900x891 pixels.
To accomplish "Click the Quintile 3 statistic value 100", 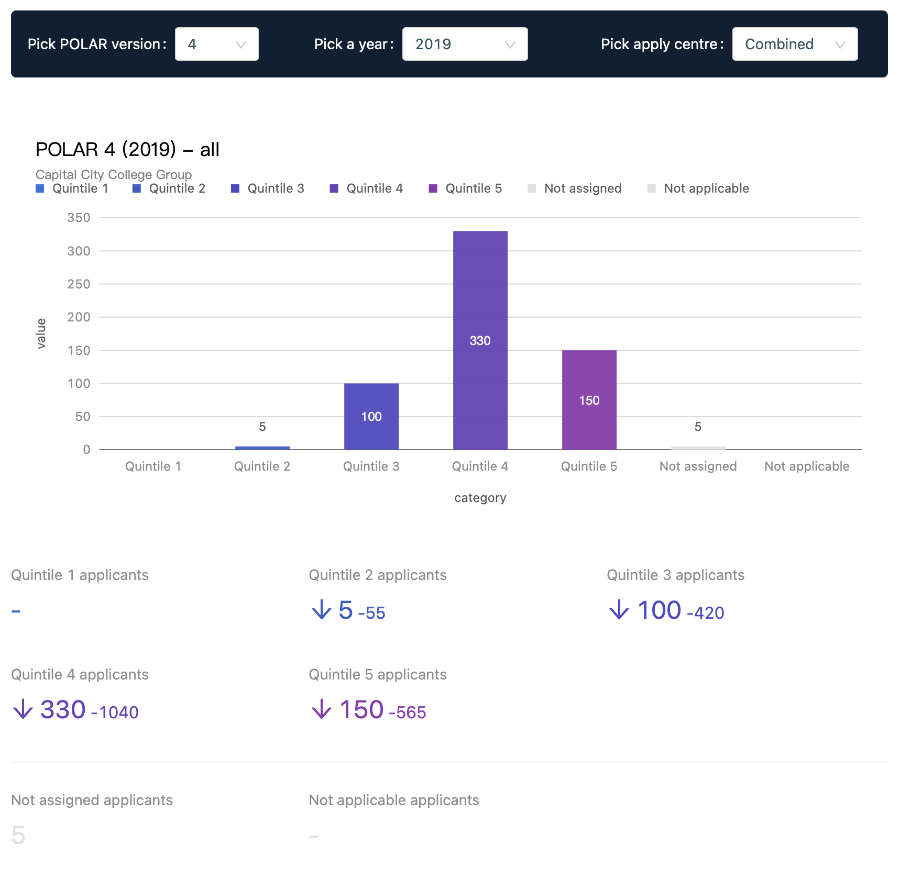I will click(x=660, y=610).
